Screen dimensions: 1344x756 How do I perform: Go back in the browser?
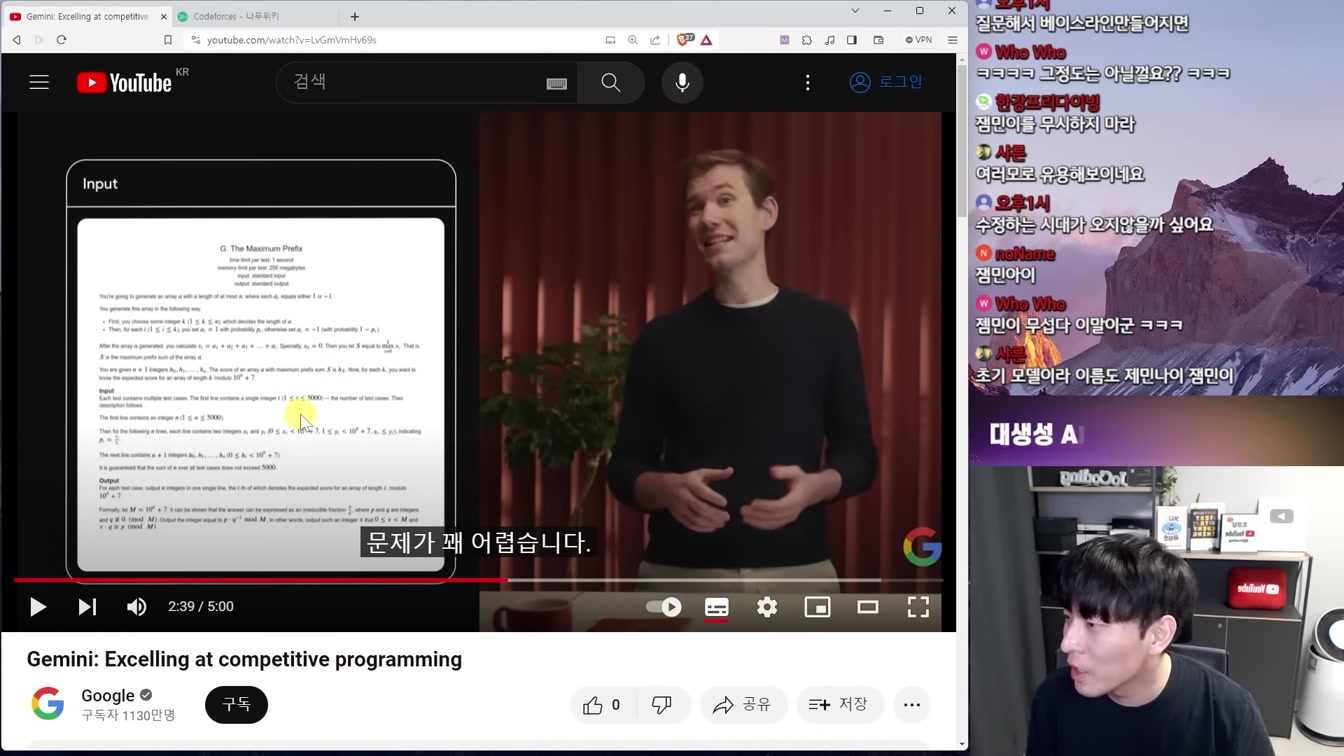16,40
